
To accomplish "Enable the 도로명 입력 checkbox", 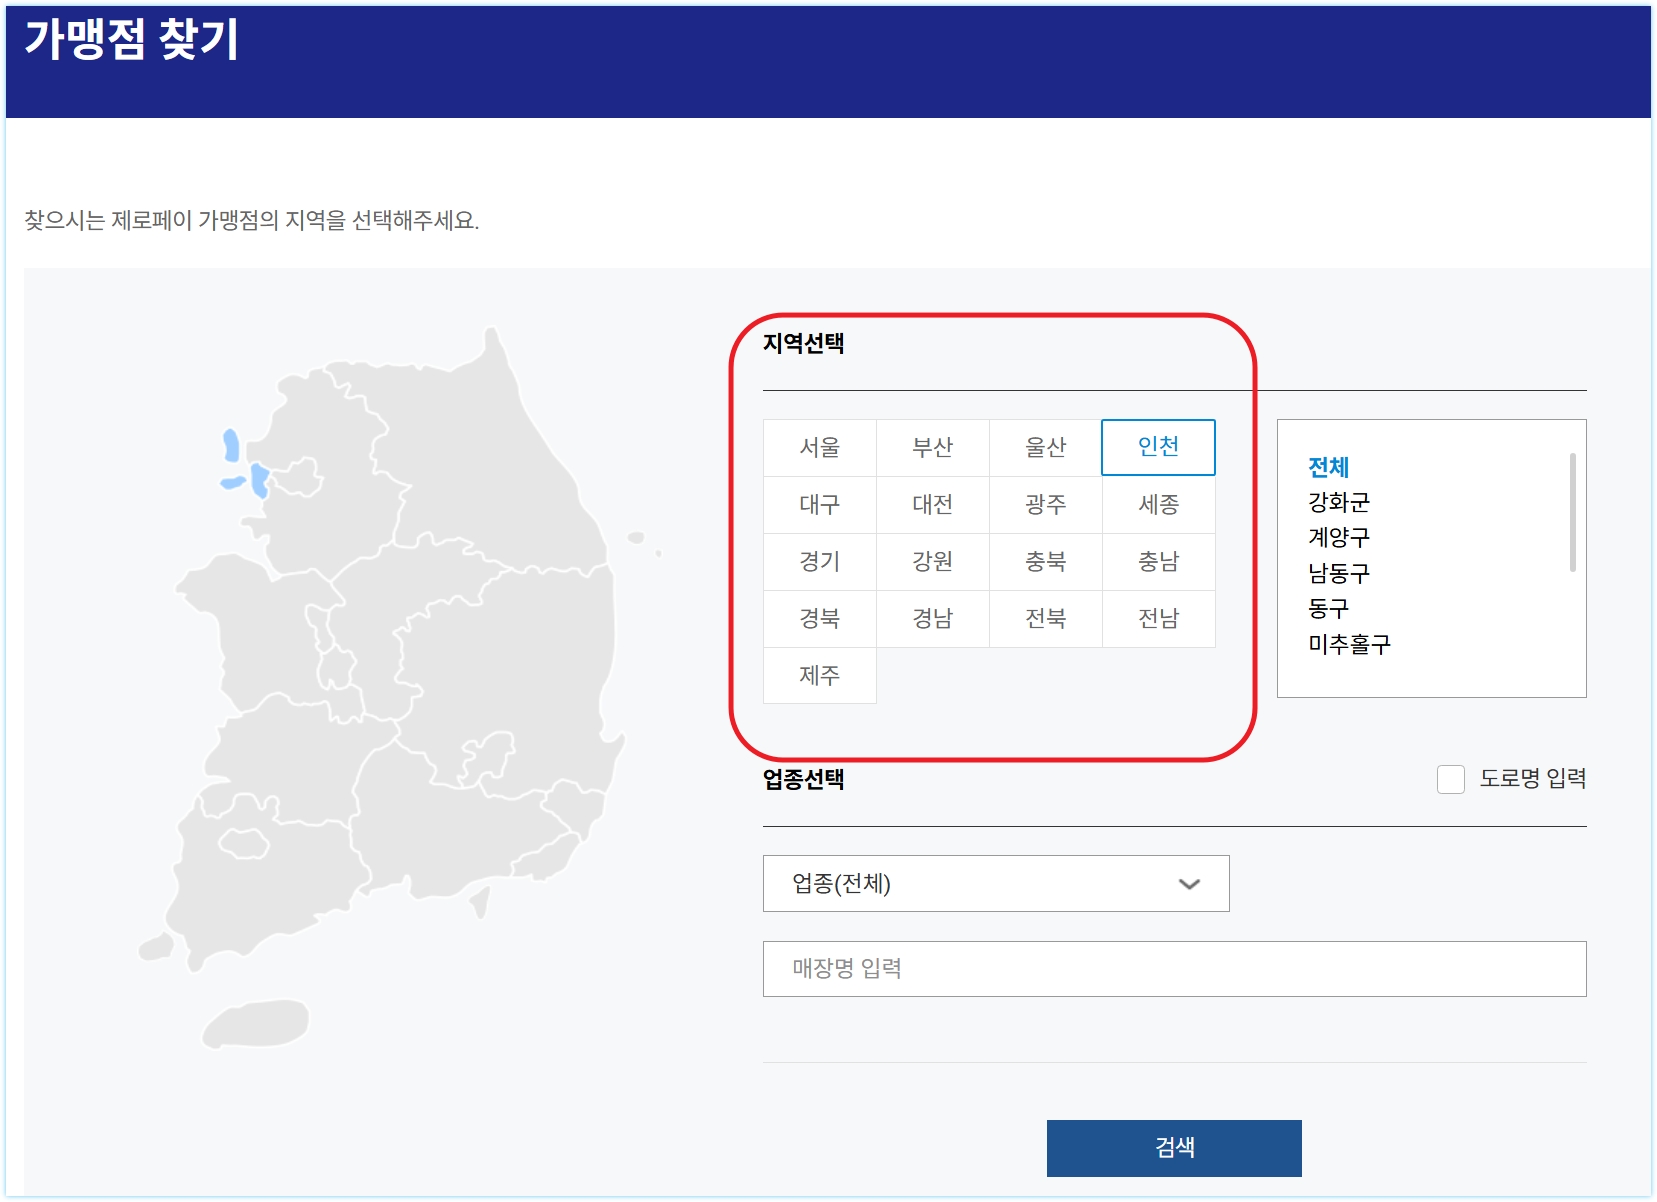I will (1449, 781).
